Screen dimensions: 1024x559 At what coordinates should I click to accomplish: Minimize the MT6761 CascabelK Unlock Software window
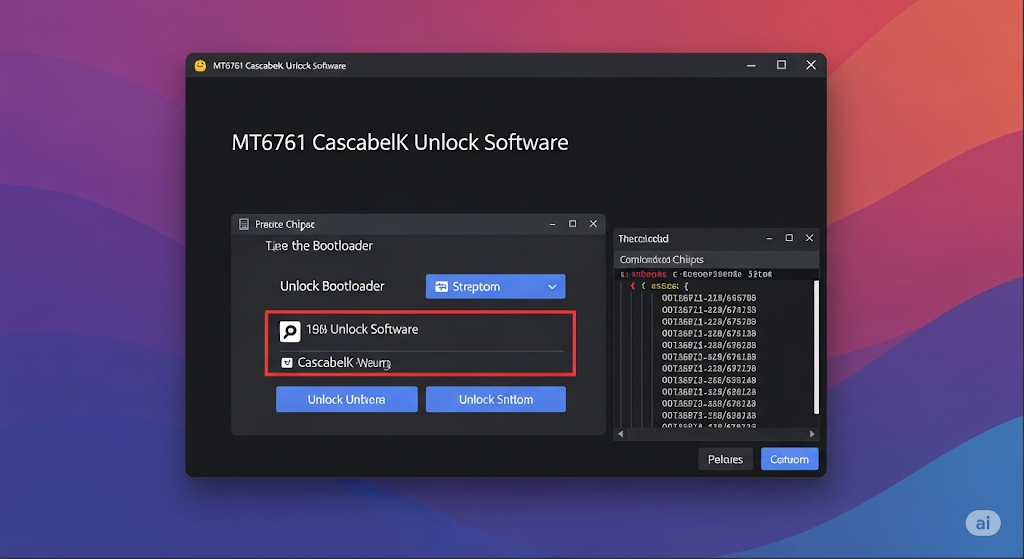[x=751, y=65]
